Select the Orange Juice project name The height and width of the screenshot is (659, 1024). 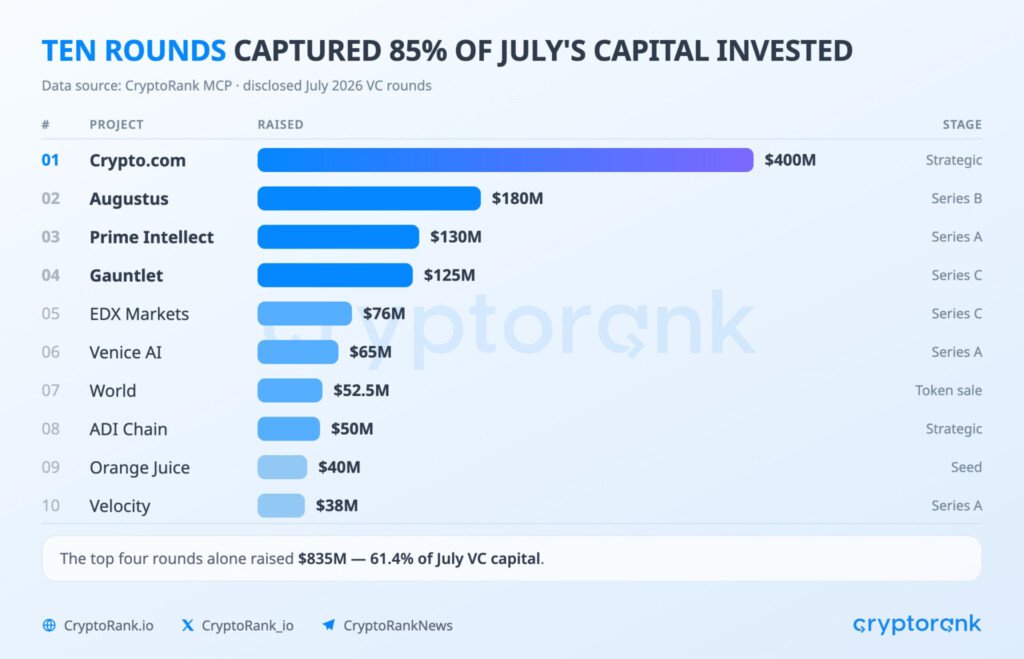[140, 468]
